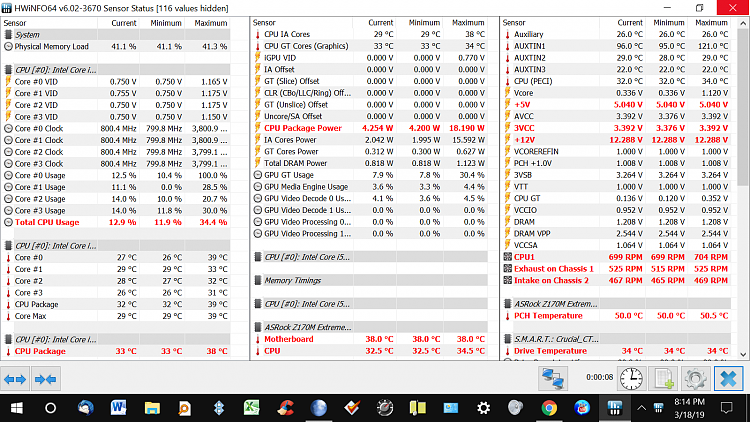This screenshot has height=422, width=750.
Task: Open the Windows Start menu
Action: (x=17, y=408)
